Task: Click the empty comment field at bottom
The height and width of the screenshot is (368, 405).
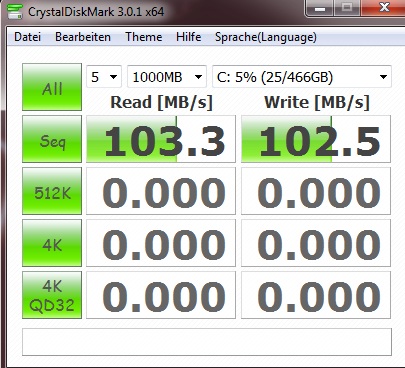Action: coord(207,342)
